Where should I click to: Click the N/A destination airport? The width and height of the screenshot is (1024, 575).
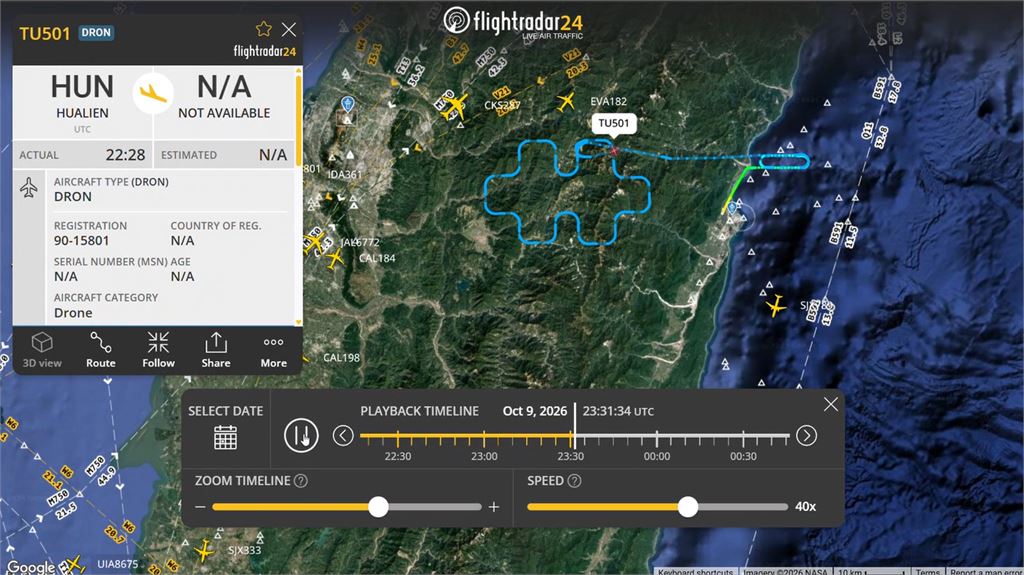point(224,97)
